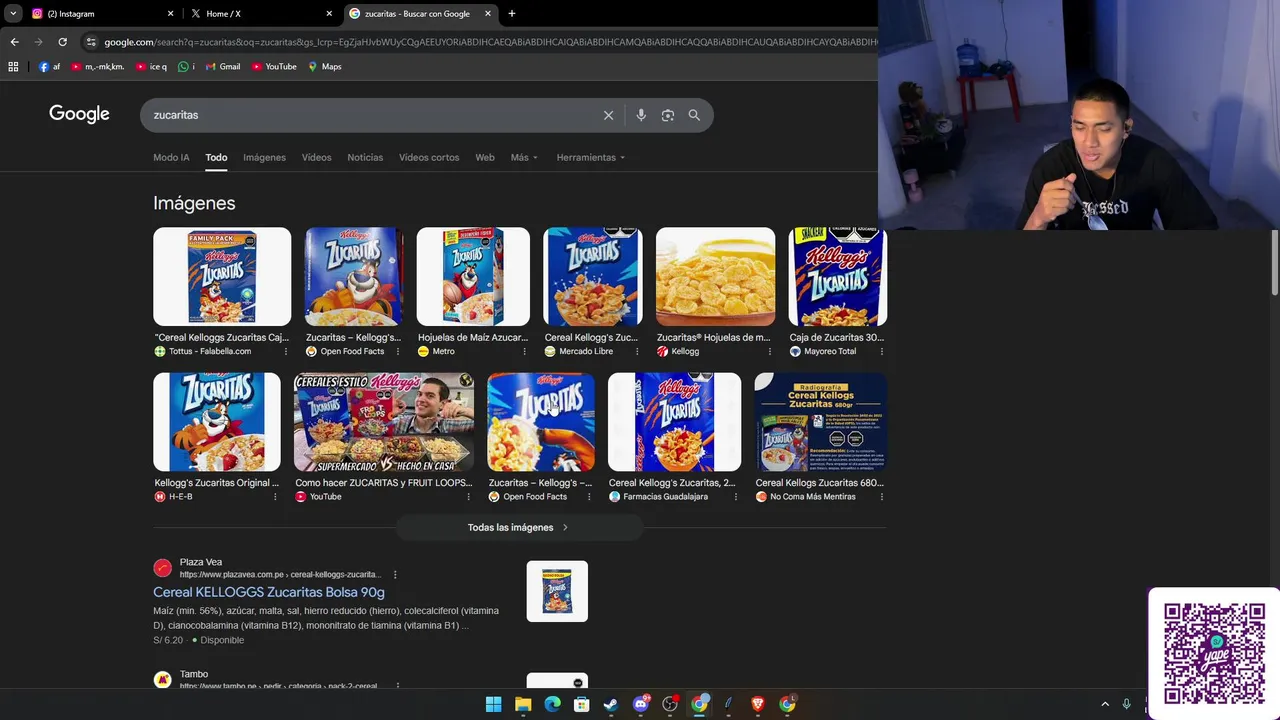Open Brave browser from the taskbar
The width and height of the screenshot is (1280, 720).
pyautogui.click(x=758, y=704)
